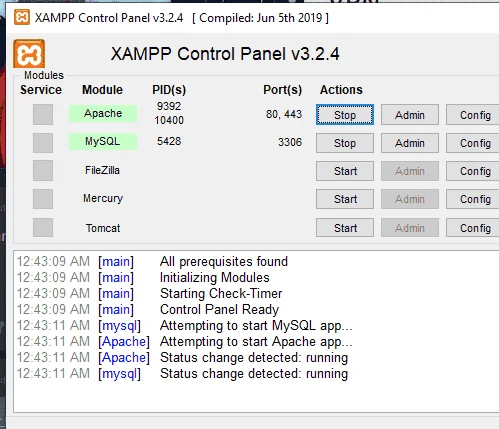Open FileZilla Config menu

click(473, 171)
